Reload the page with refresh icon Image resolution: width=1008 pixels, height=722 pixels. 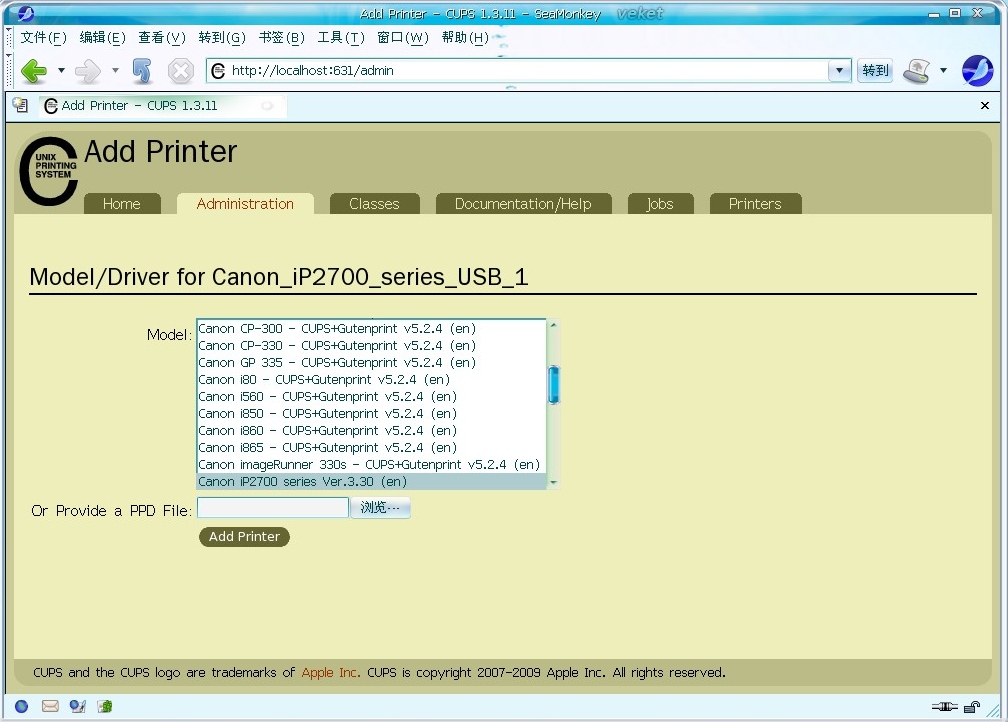[142, 71]
